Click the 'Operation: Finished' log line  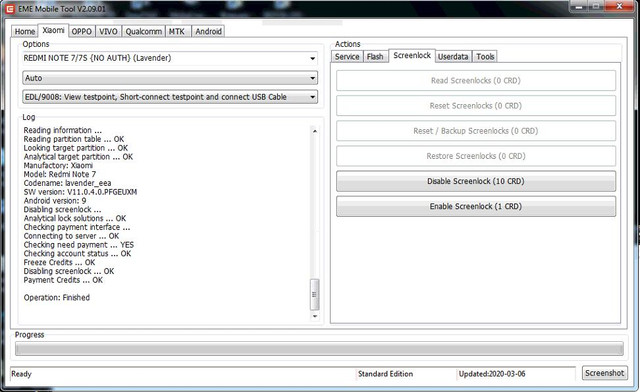click(57, 298)
